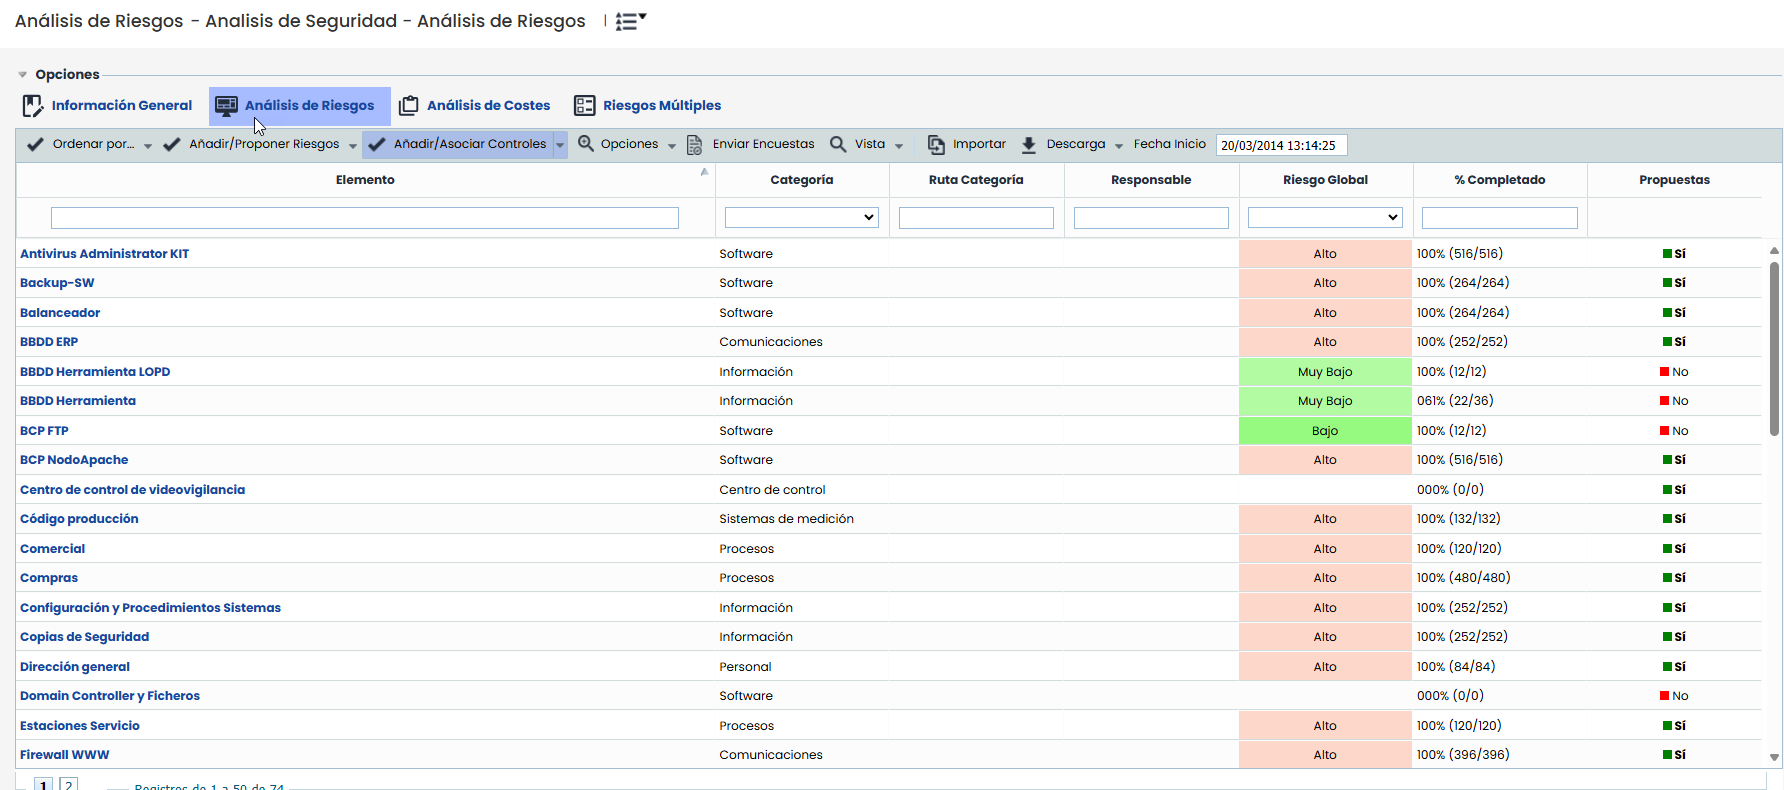Image resolution: width=1784 pixels, height=790 pixels.
Task: Click the Fecha Inicio date field
Action: coord(1280,146)
